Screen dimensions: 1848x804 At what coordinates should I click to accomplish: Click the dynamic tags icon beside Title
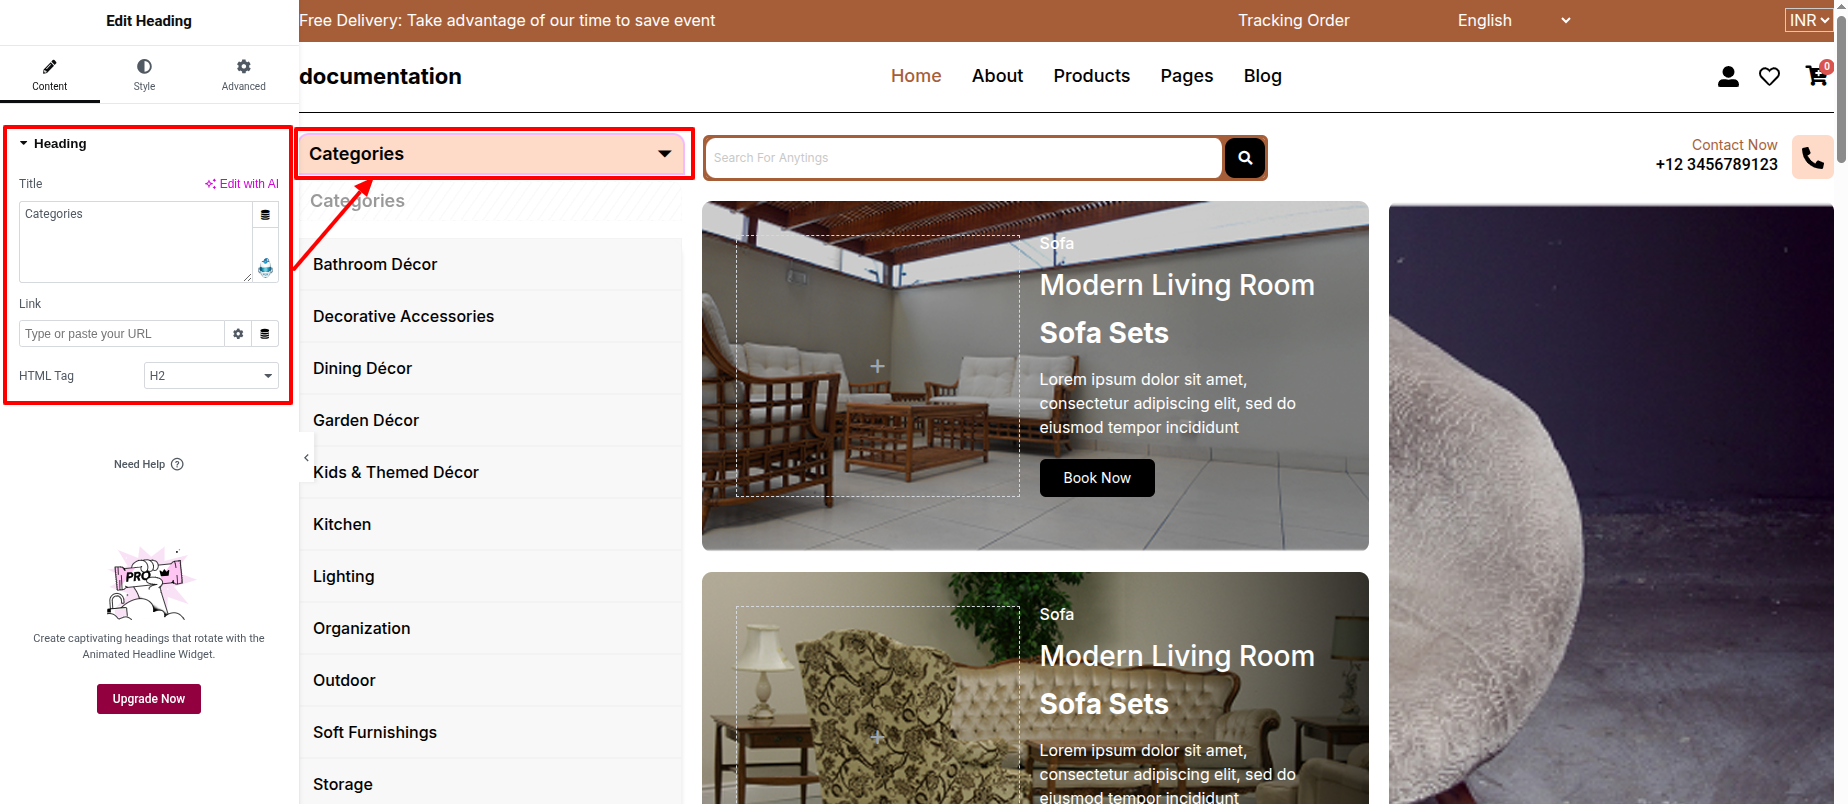(265, 215)
